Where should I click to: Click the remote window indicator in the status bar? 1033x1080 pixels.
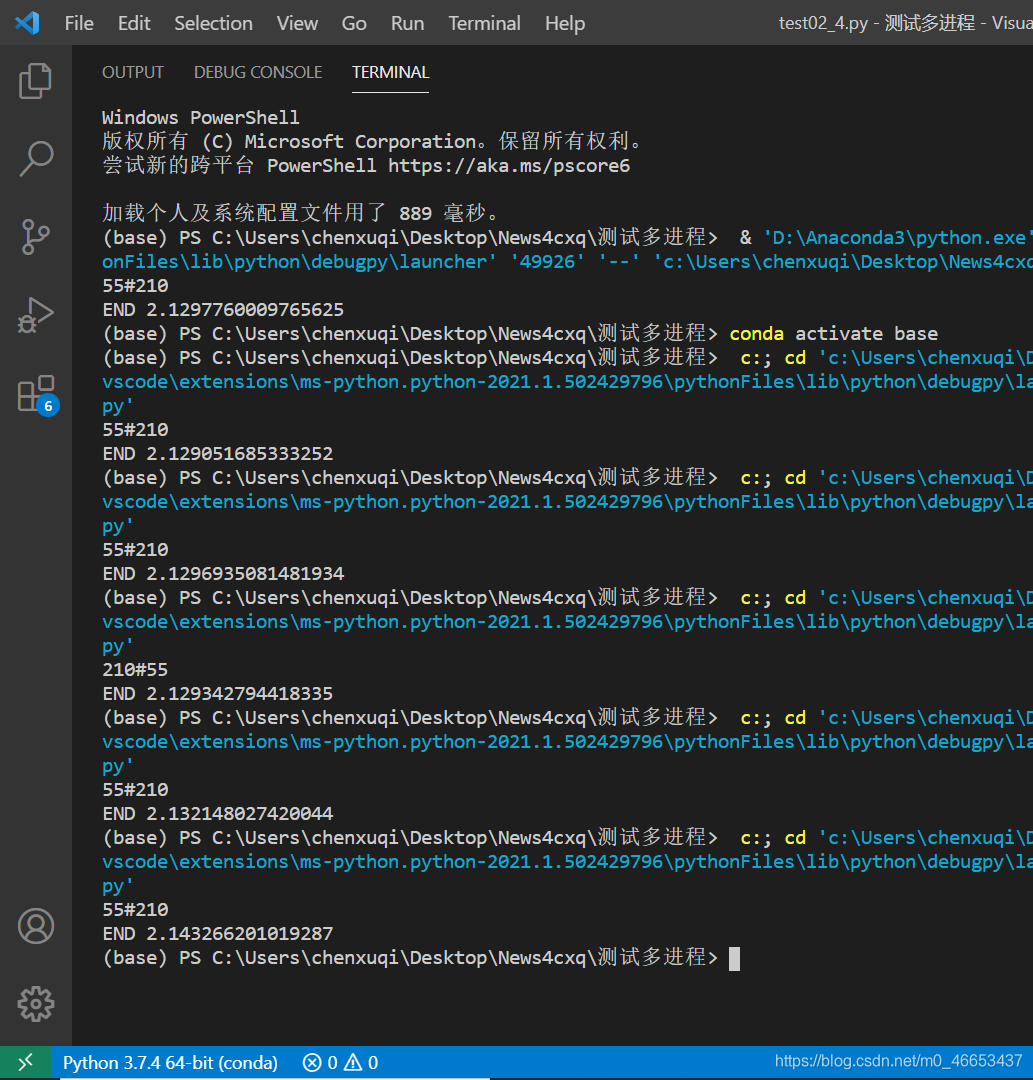[26, 1061]
